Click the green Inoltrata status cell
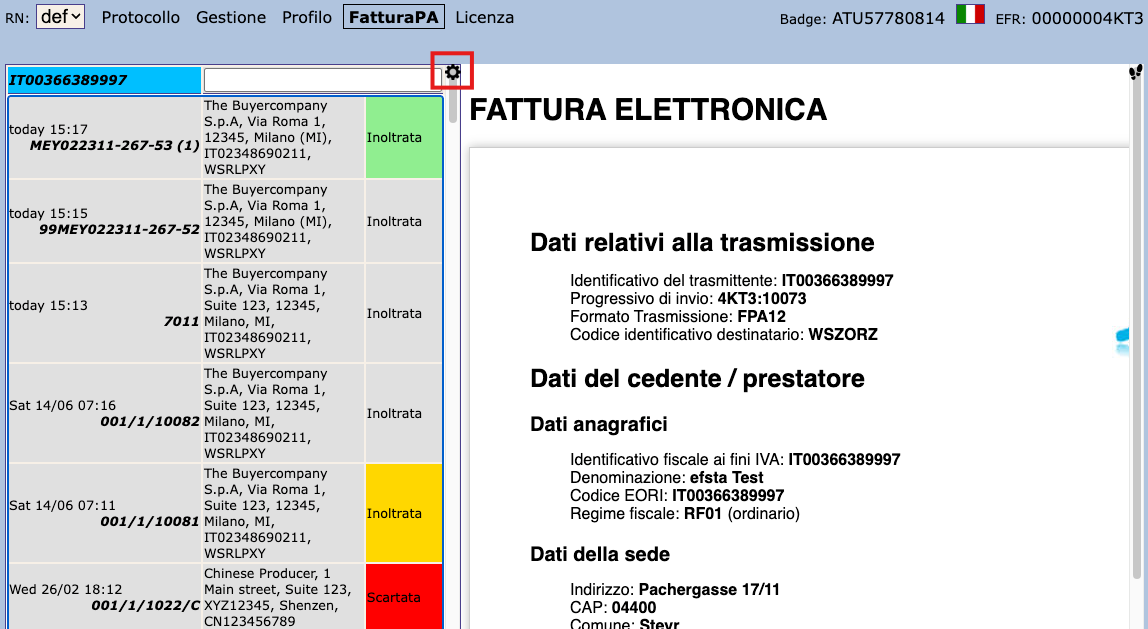The image size is (1148, 629). (403, 135)
